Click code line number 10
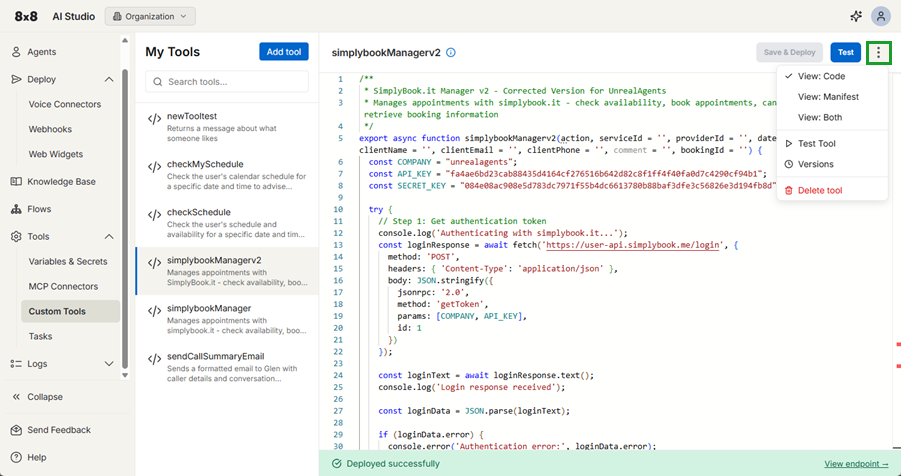 (338, 209)
